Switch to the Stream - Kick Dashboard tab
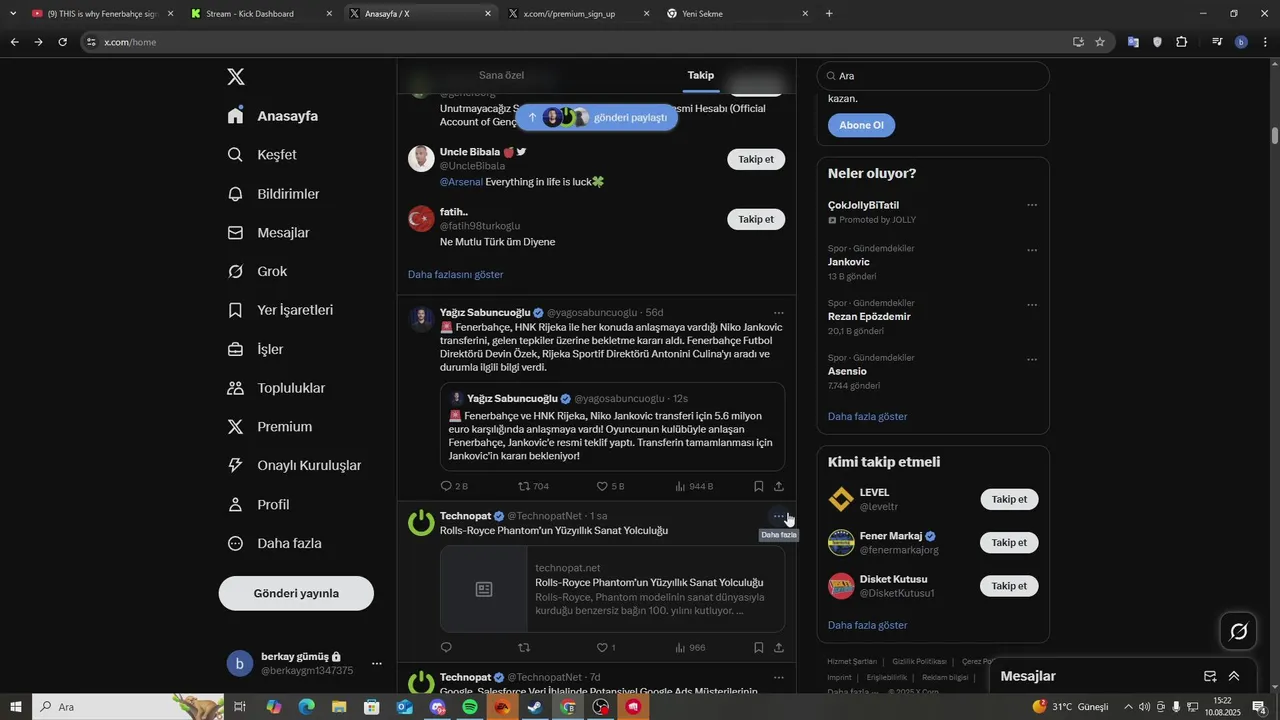This screenshot has height=720, width=1280. tap(260, 14)
